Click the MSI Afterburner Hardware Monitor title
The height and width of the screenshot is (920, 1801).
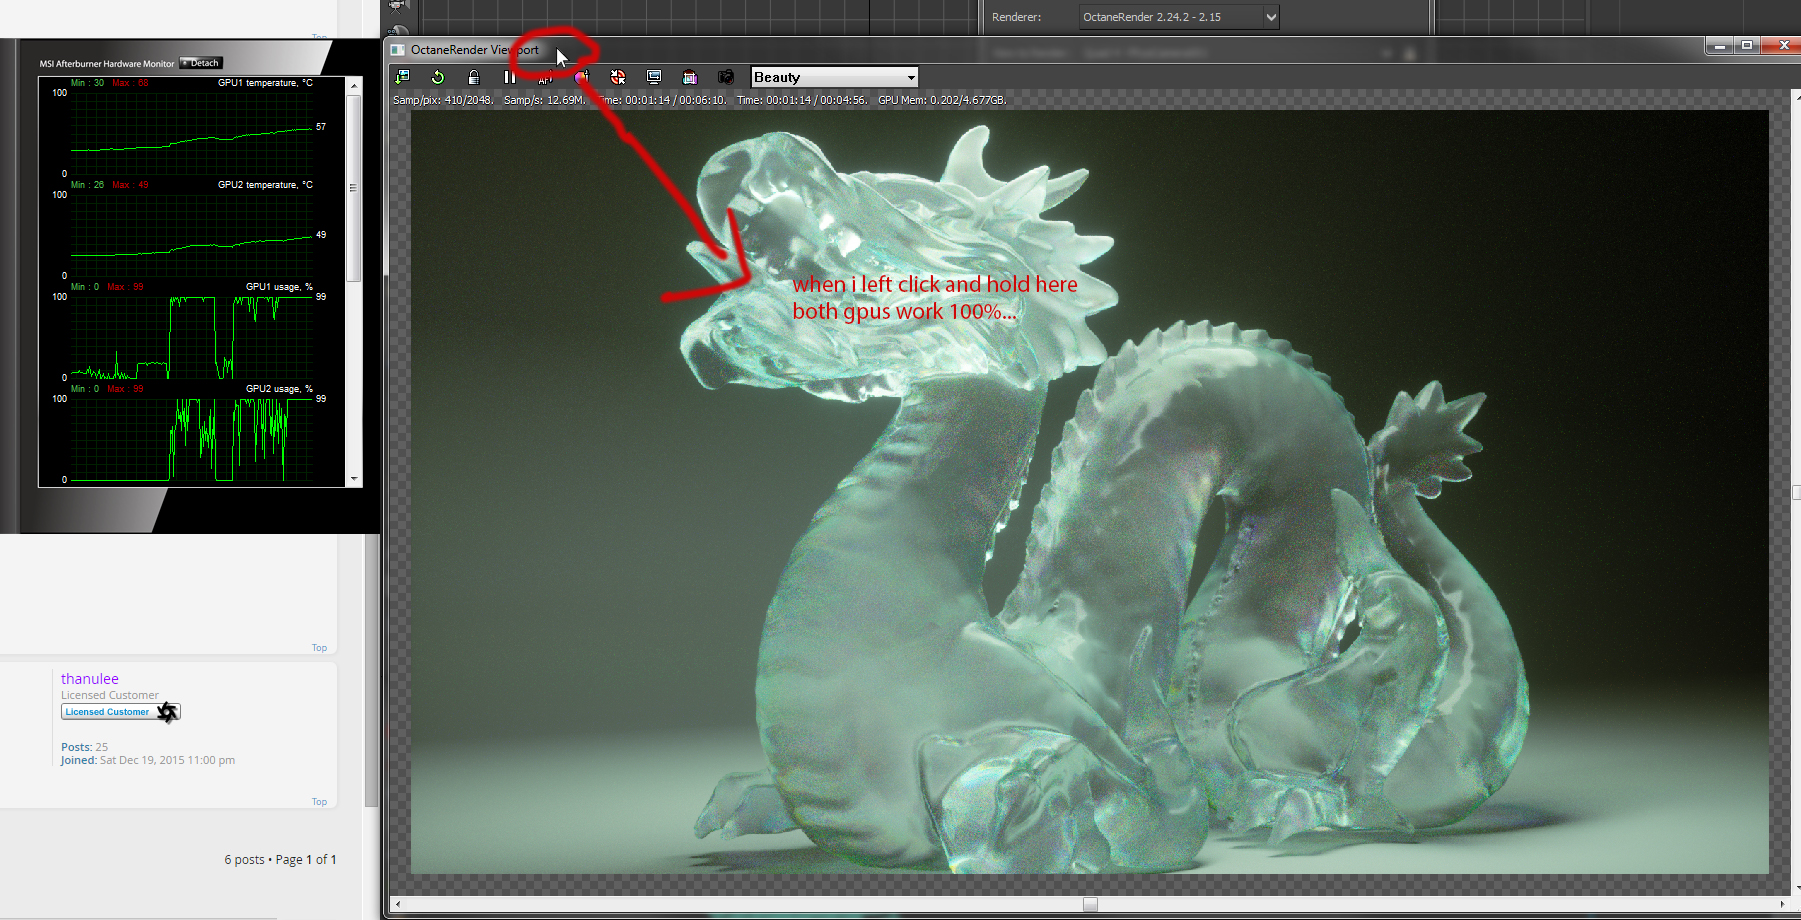[x=107, y=64]
